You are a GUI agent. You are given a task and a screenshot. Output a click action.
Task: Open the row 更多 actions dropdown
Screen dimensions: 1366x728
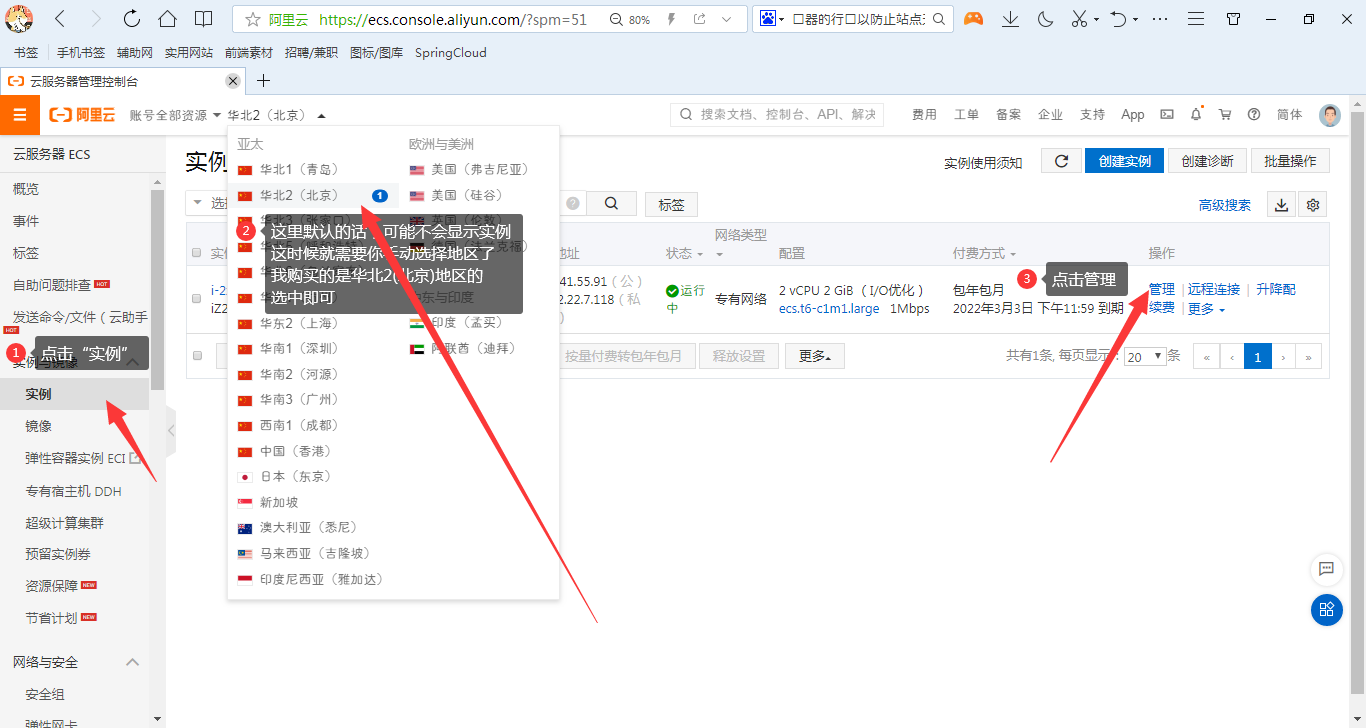click(1206, 309)
